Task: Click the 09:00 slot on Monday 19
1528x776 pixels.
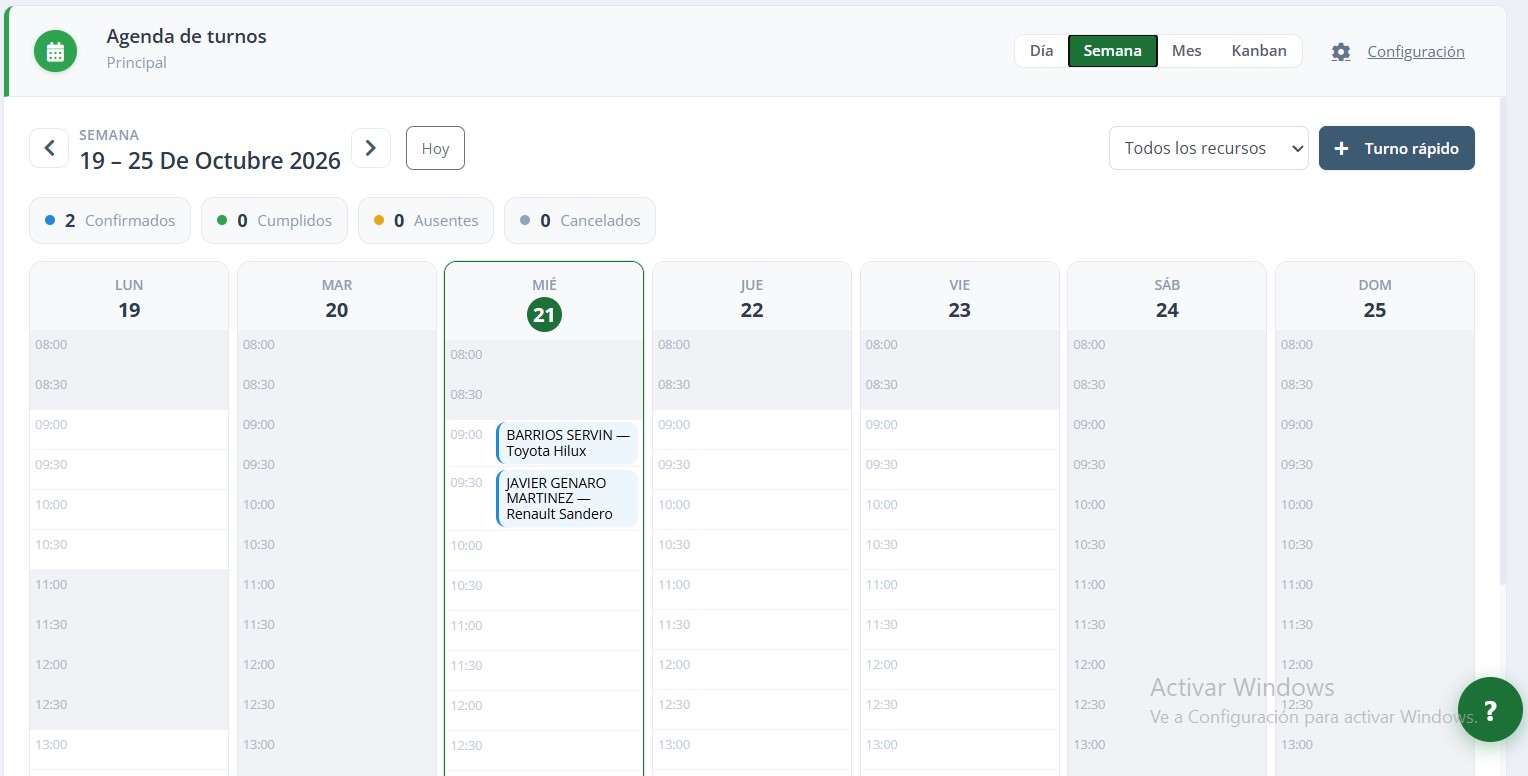Action: 129,430
